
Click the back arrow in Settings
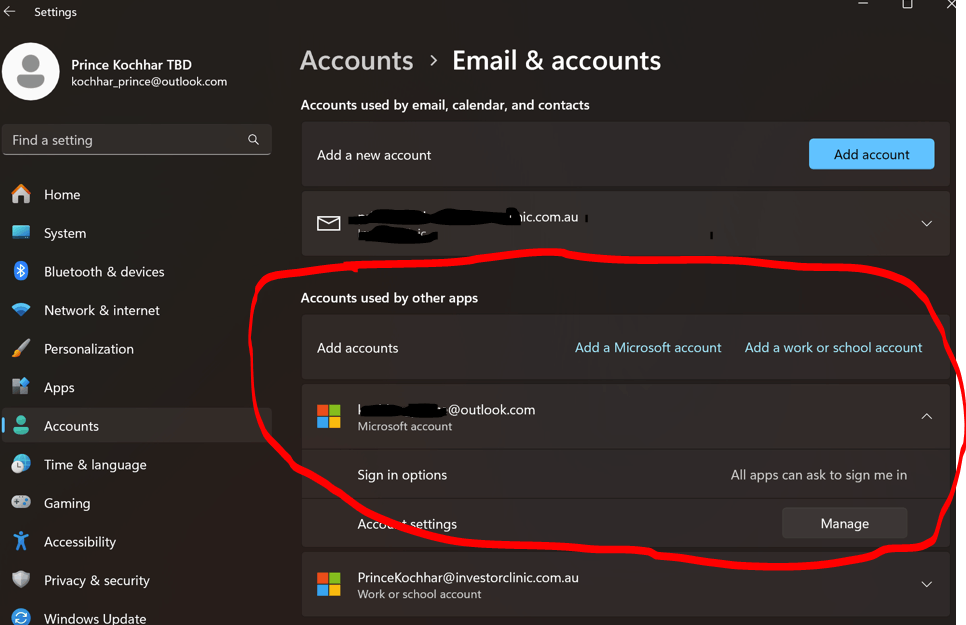[x=9, y=11]
